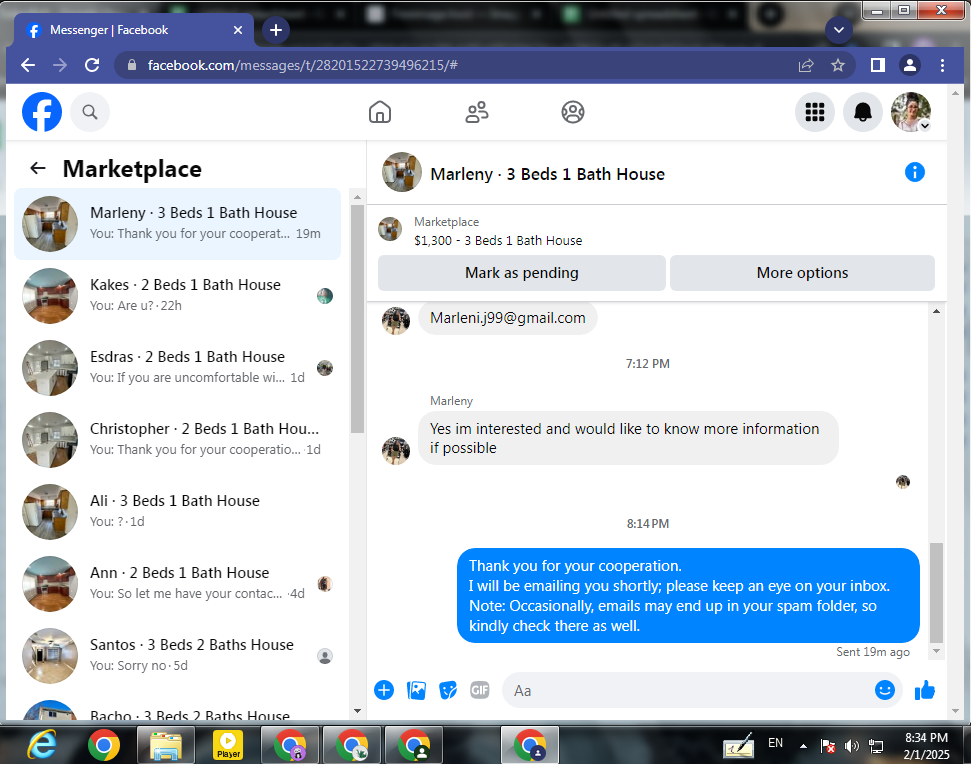Viewport: 971px width, 764px height.
Task: Choose a GIF icon
Action: click(x=480, y=690)
